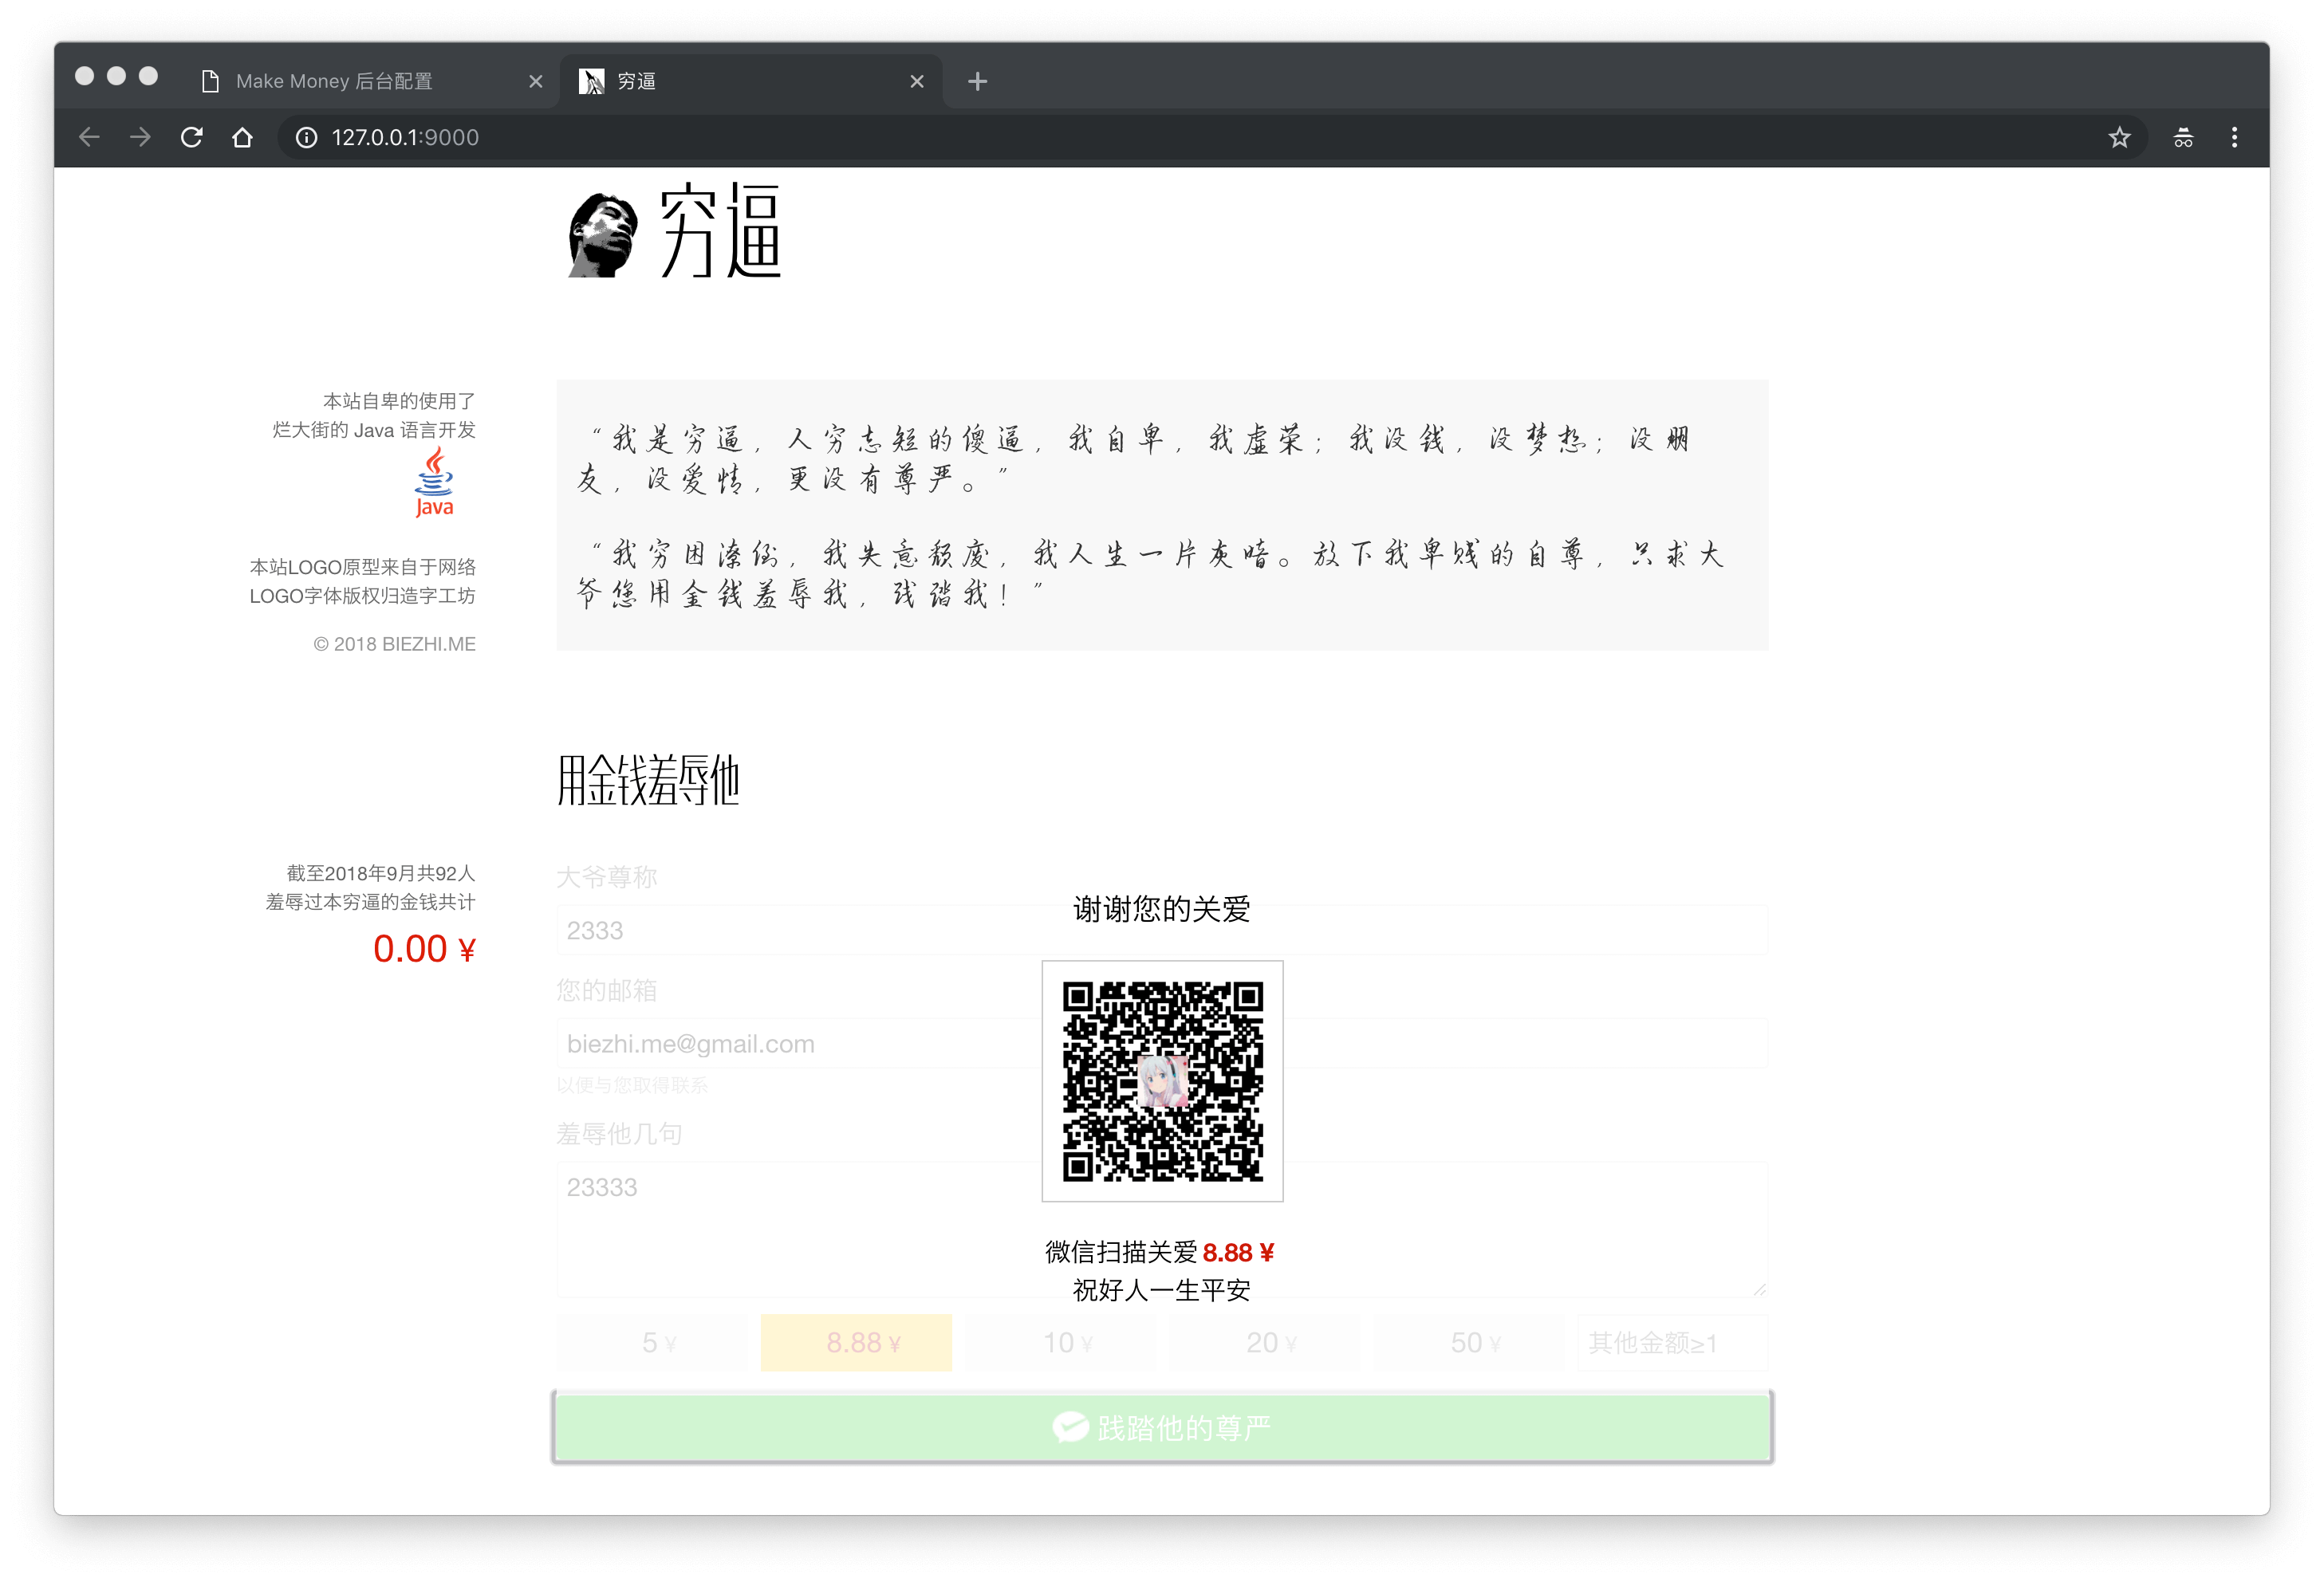
Task: Select the 5 ¥ amount option
Action: pos(652,1342)
